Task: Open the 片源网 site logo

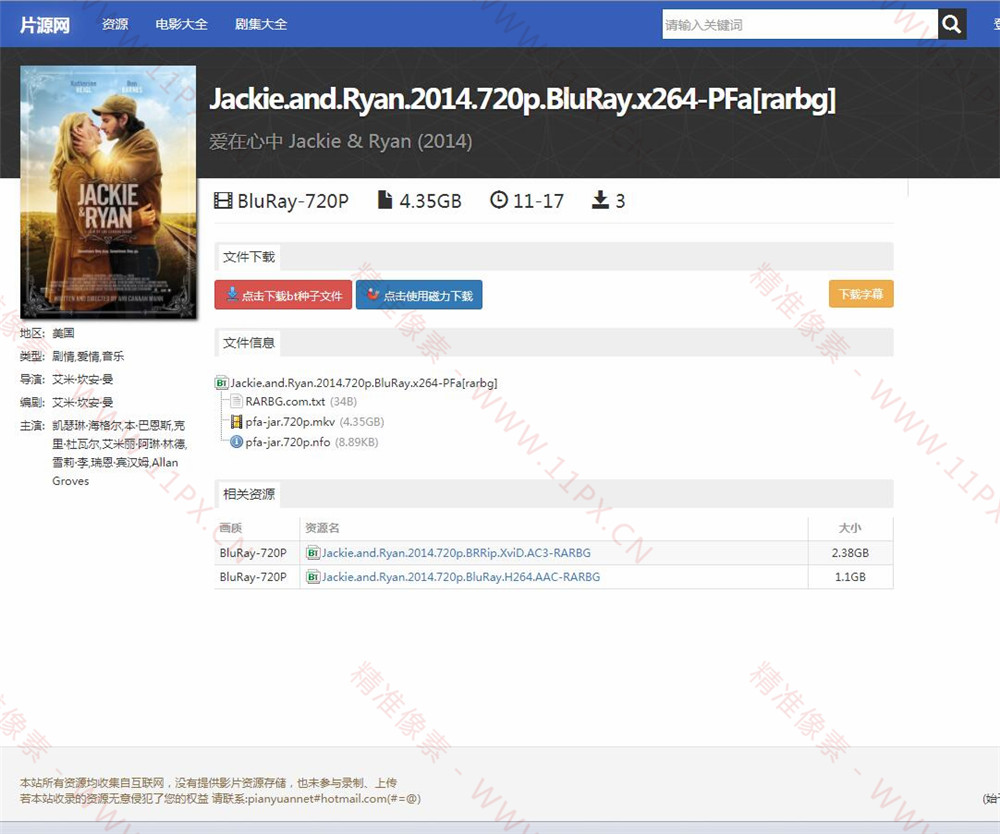Action: [45, 25]
